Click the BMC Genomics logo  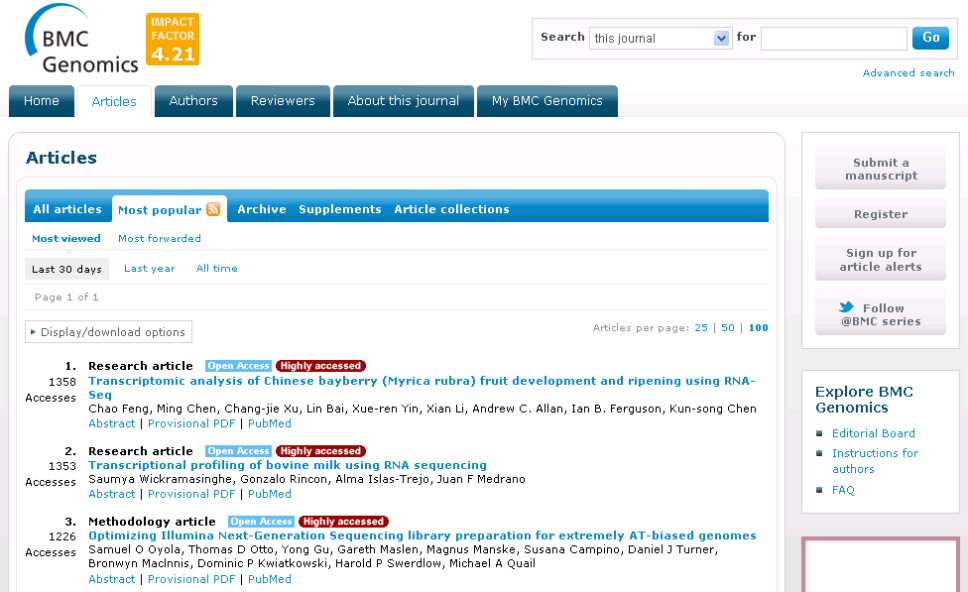click(x=81, y=42)
